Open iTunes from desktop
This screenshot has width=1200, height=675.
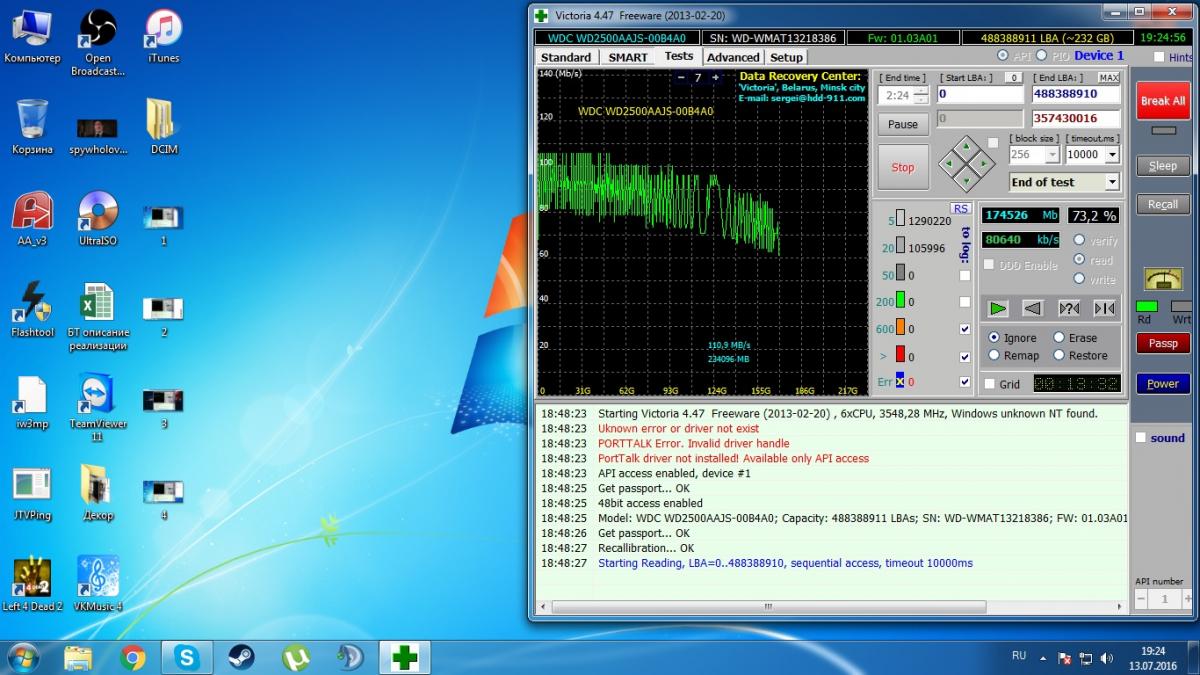164,37
